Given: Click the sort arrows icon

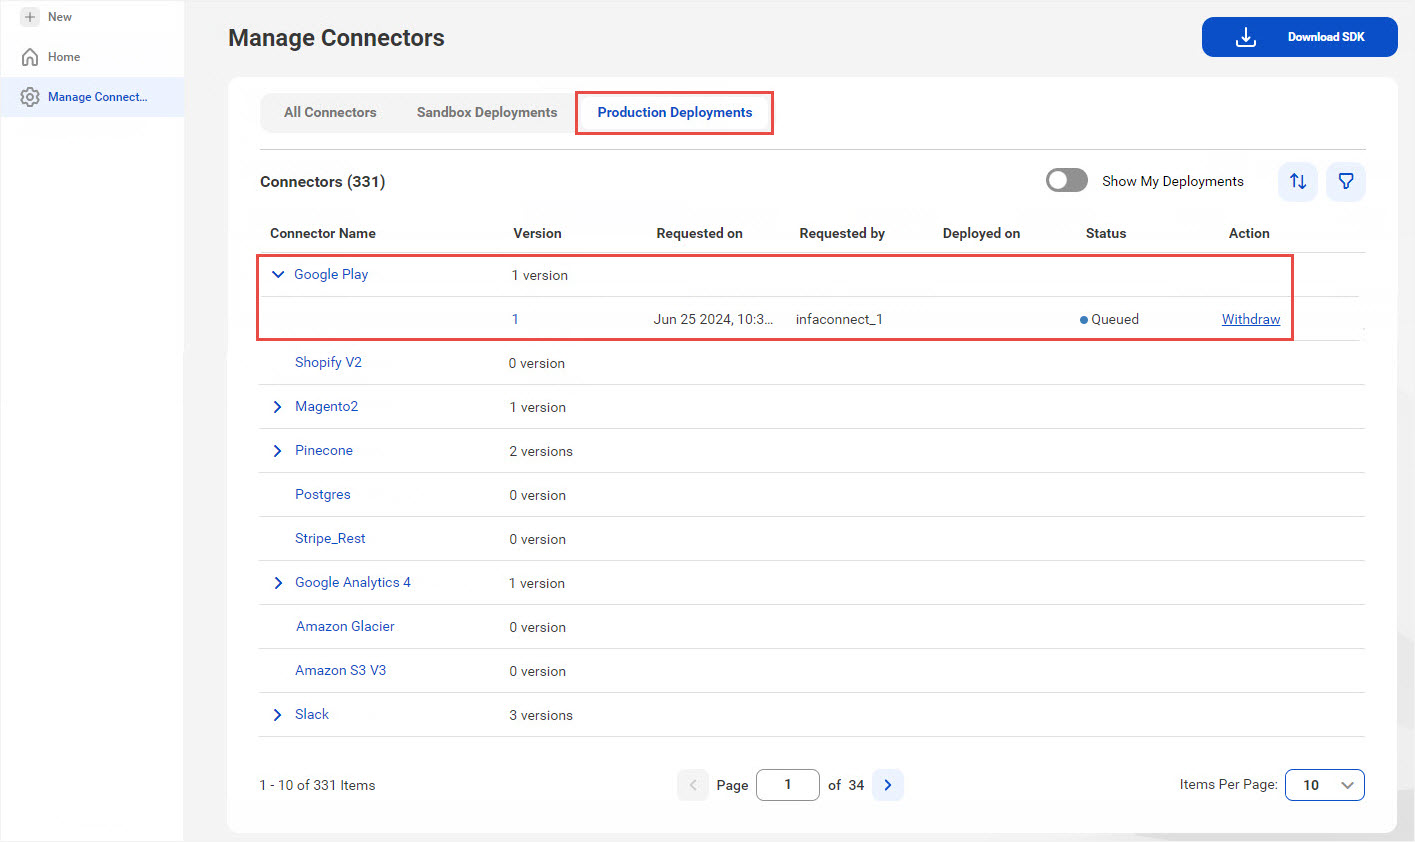Looking at the screenshot, I should (1298, 181).
